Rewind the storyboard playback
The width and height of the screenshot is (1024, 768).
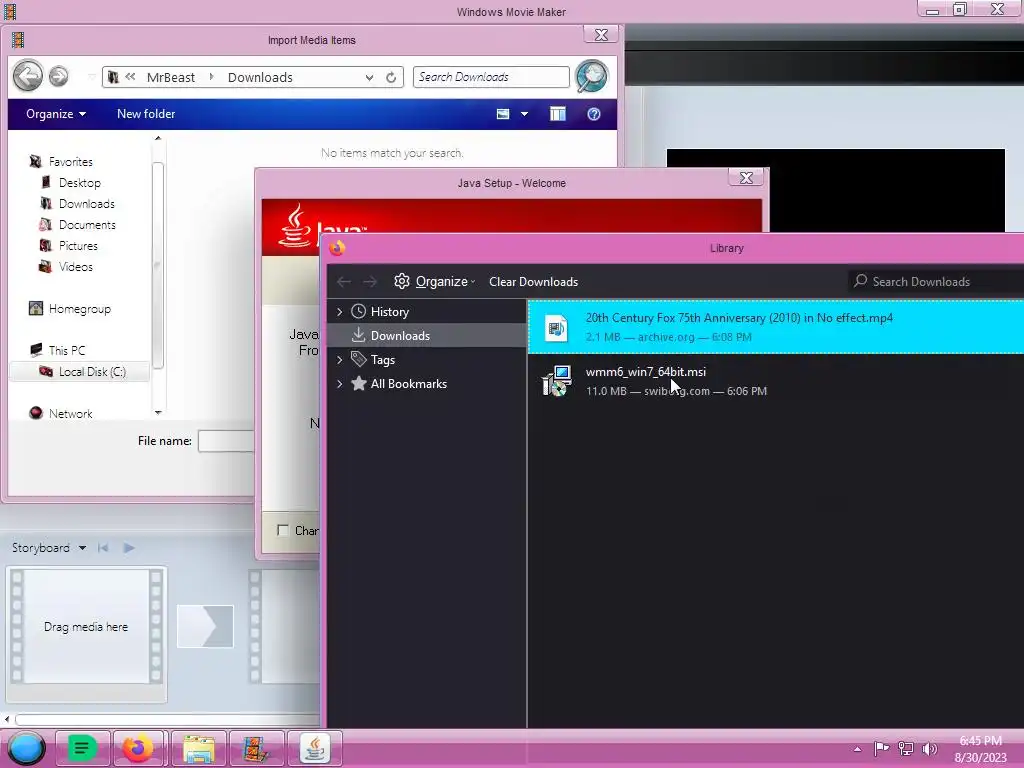[x=103, y=548]
